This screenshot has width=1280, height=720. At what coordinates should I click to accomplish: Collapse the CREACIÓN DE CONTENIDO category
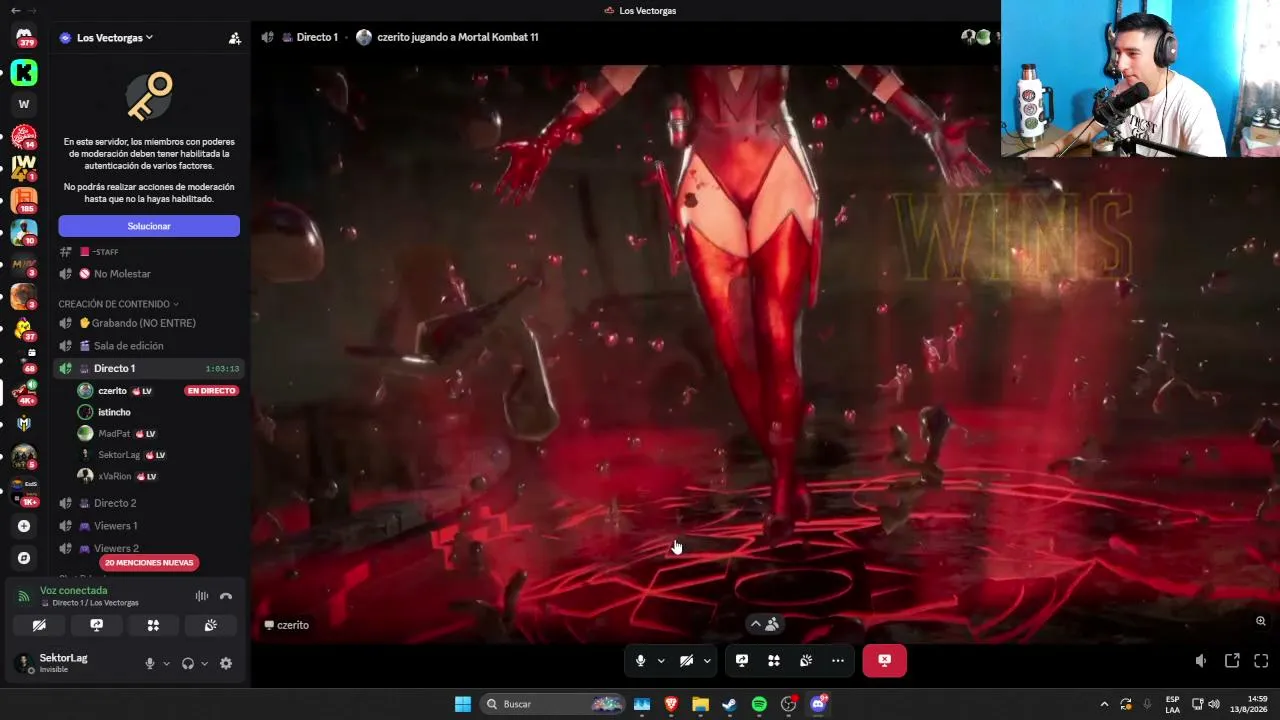[x=118, y=304]
